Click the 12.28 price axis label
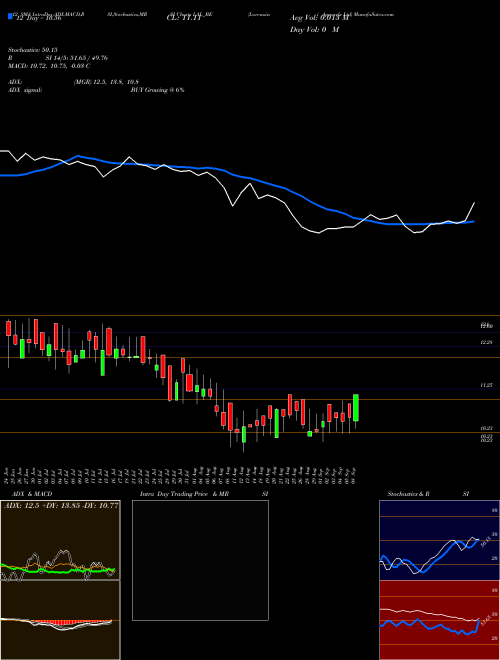 (x=486, y=343)
